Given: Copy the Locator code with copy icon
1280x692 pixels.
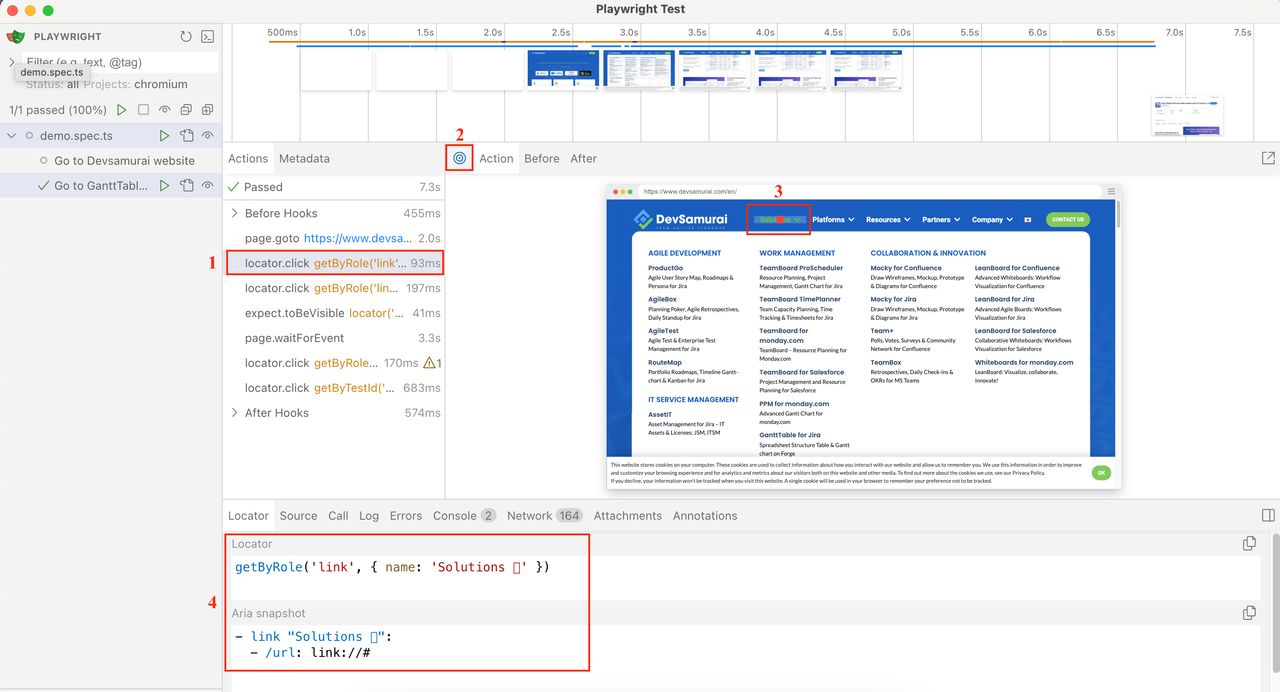Looking at the screenshot, I should (1249, 543).
